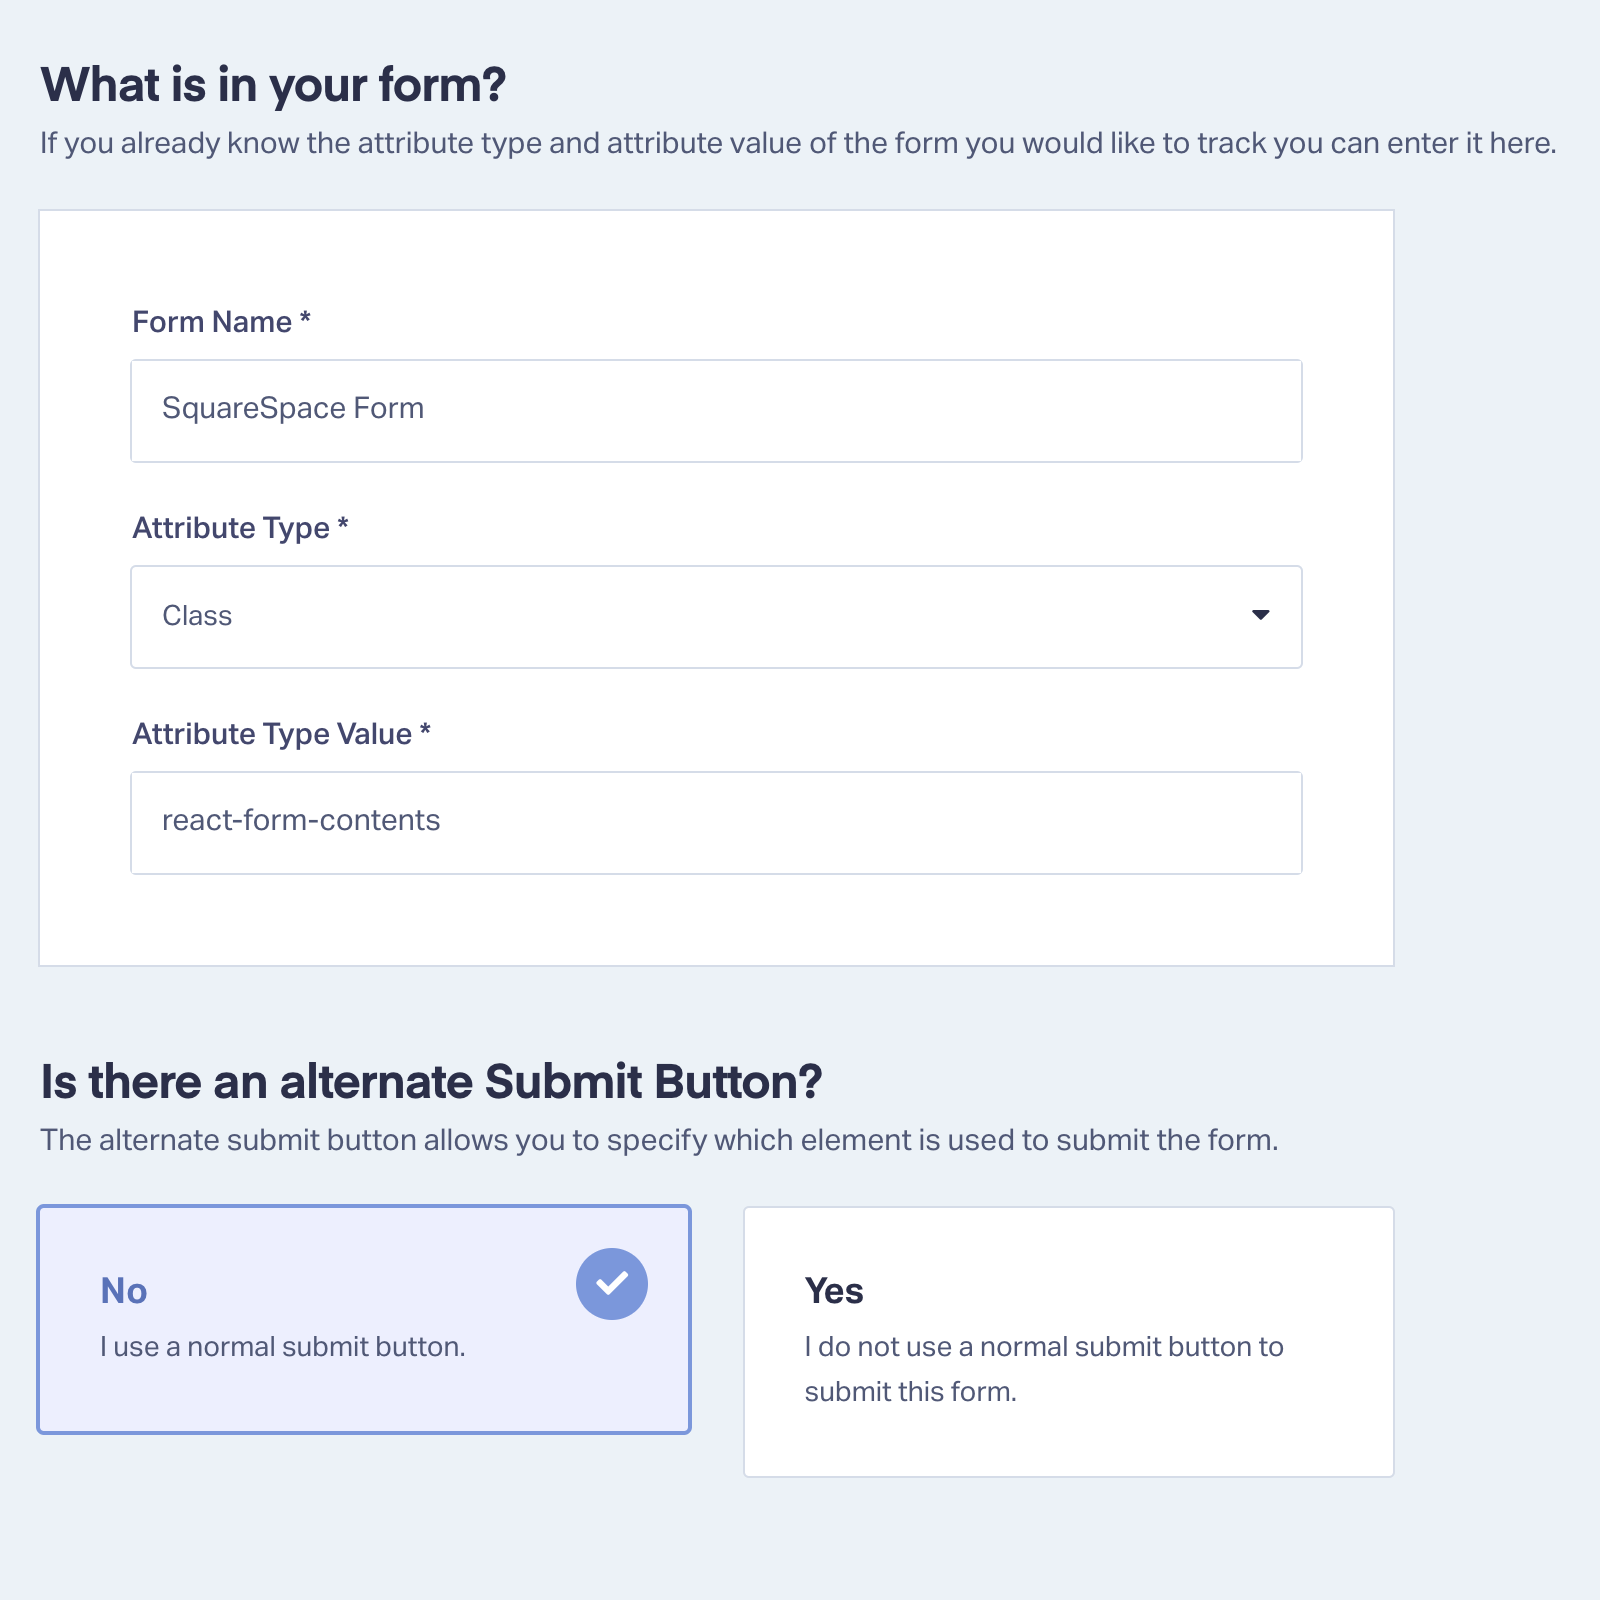Image resolution: width=1600 pixels, height=1600 pixels.
Task: Click the alternate submit button description sentence
Action: click(x=660, y=1140)
